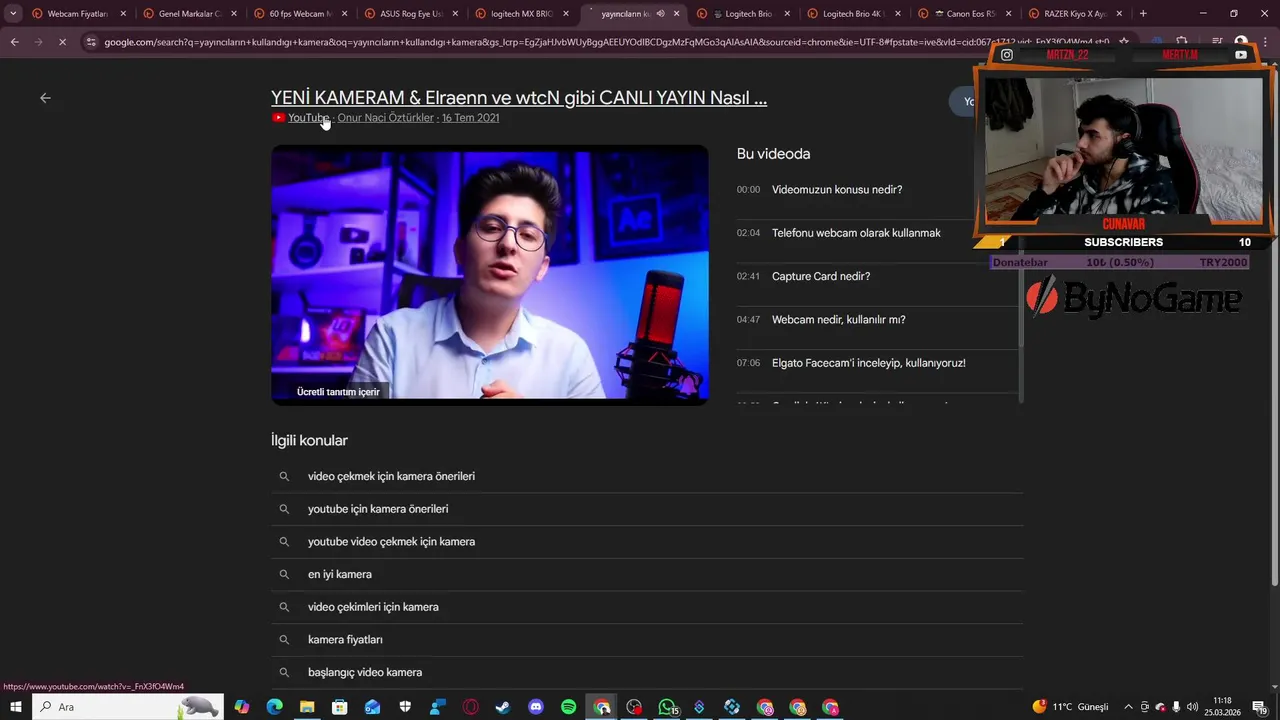Open Outlook from the taskbar
This screenshot has width=1280, height=720.
372,707
